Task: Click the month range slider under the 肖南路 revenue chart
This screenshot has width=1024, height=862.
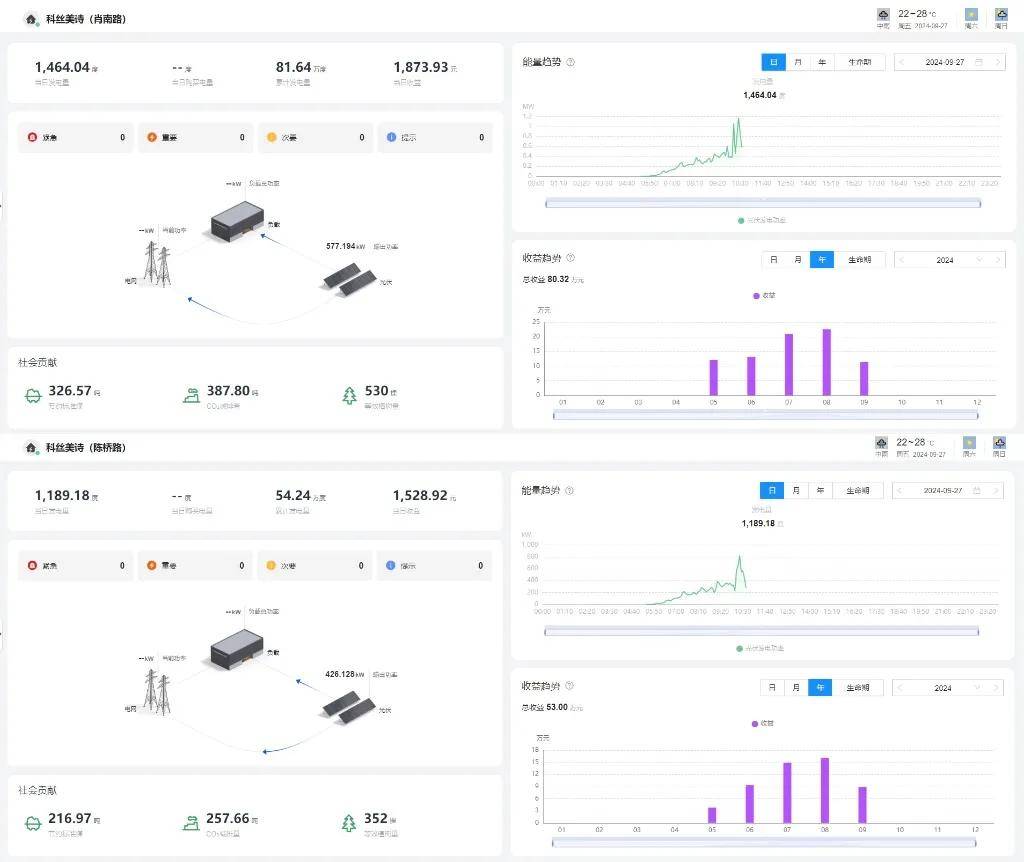Action: [765, 415]
